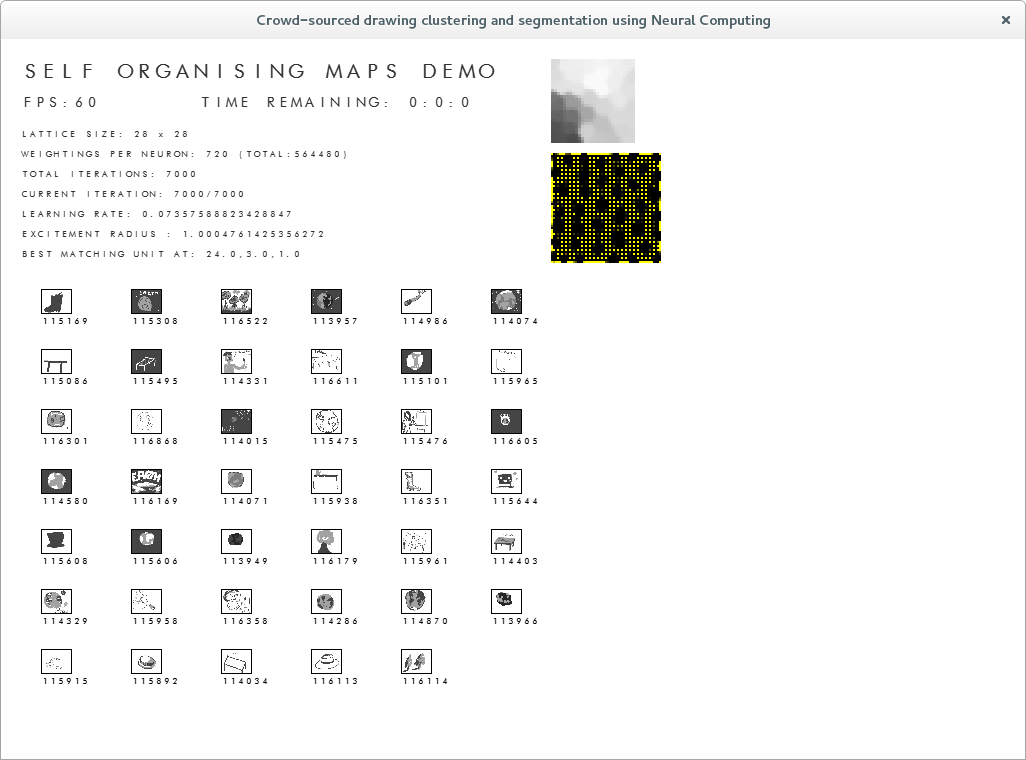Open drawing thumbnail 113957

click(327, 302)
